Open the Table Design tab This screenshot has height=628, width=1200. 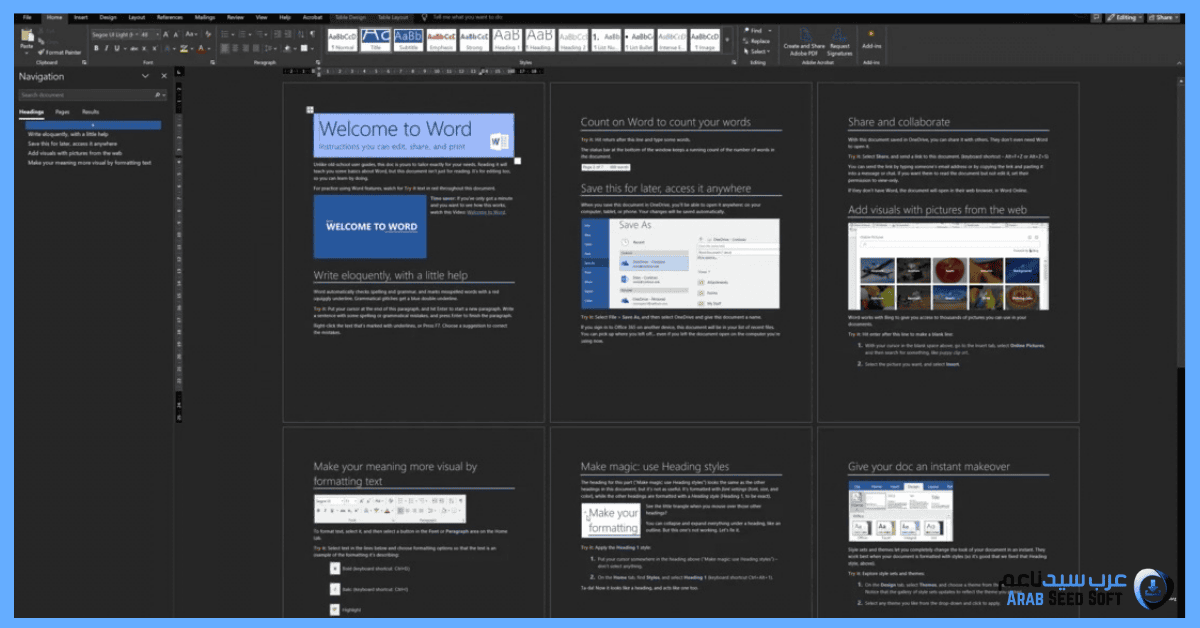(x=350, y=17)
